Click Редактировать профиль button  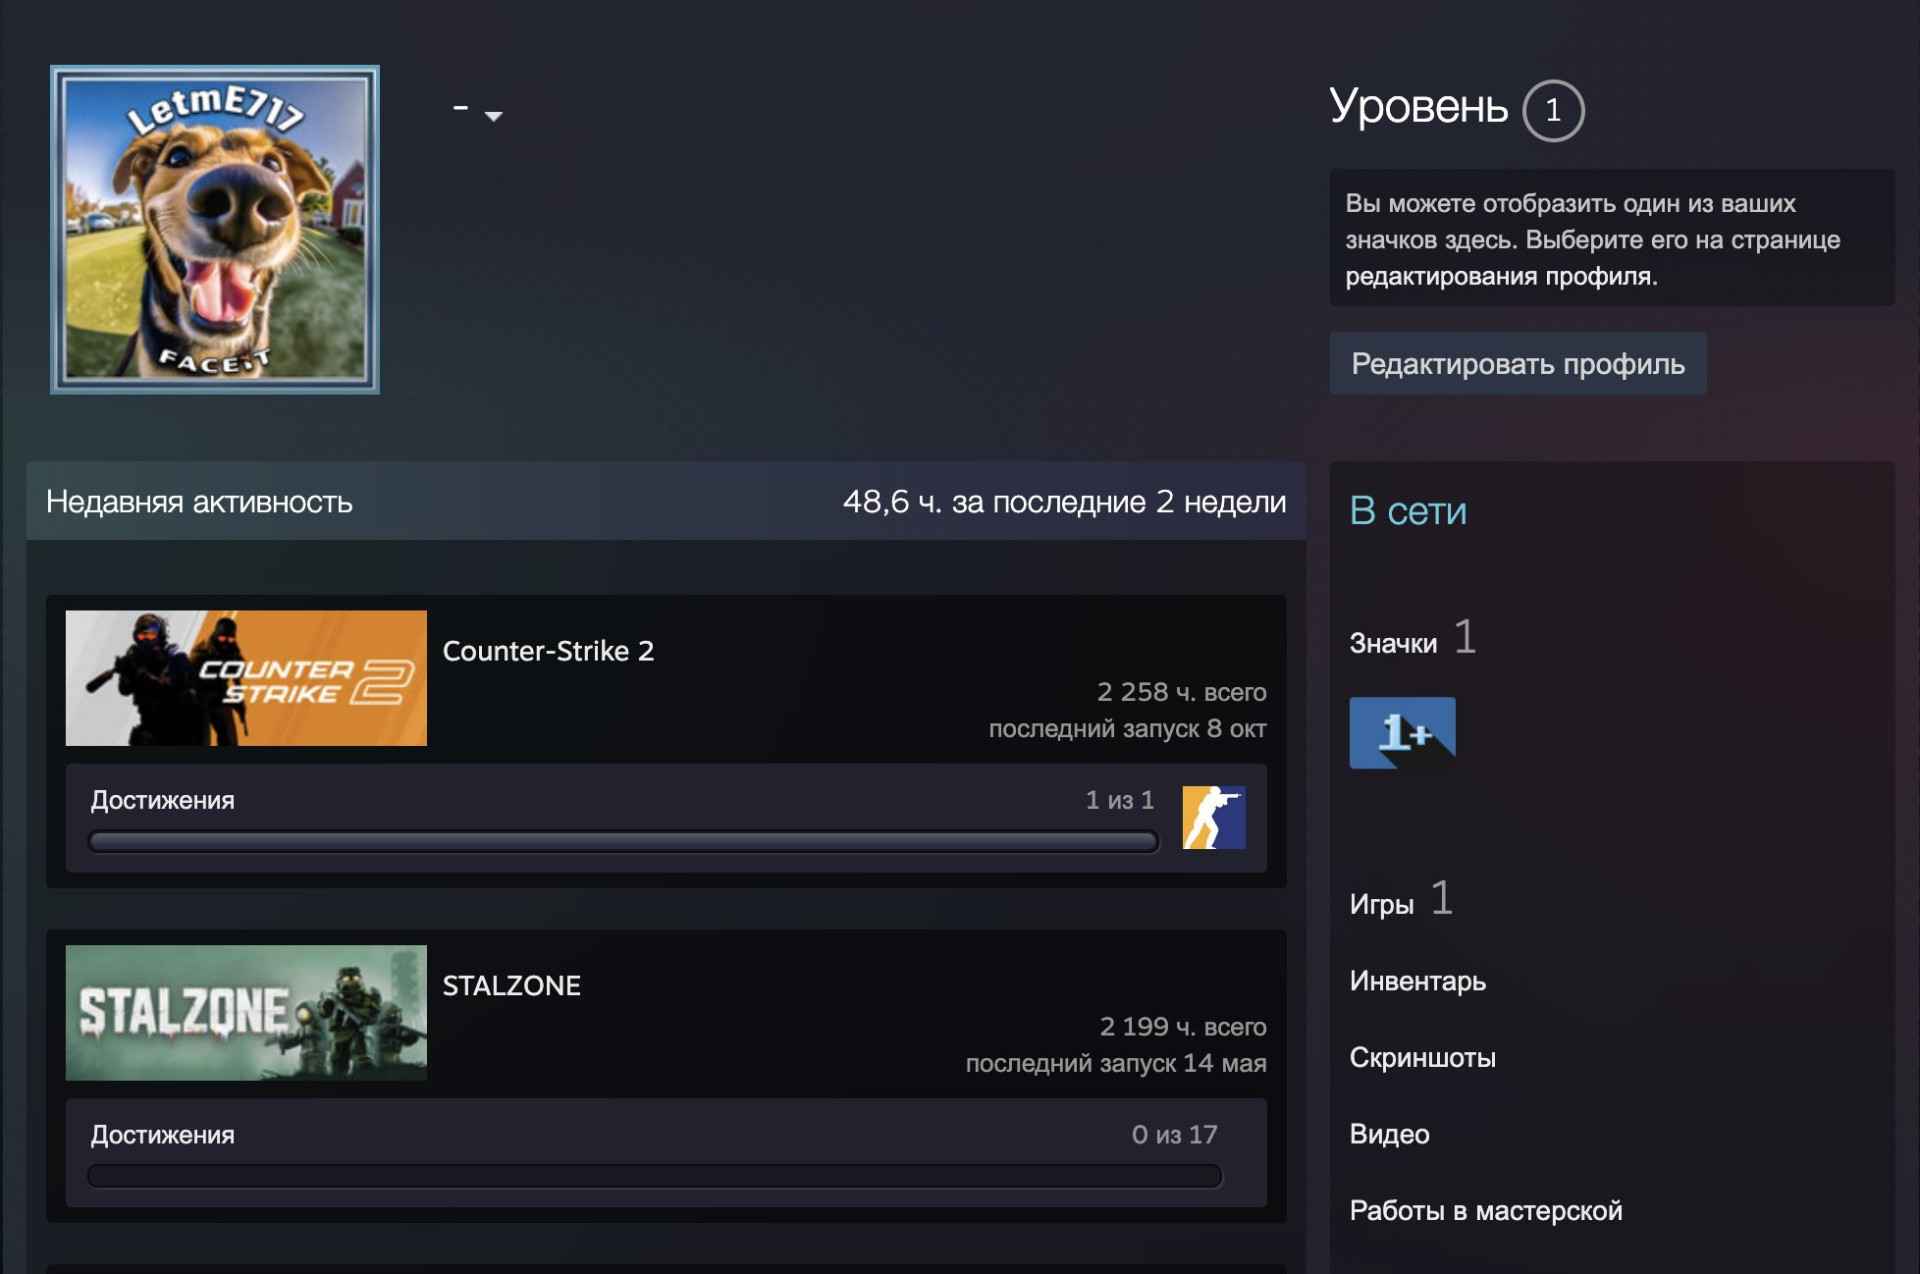coord(1517,364)
